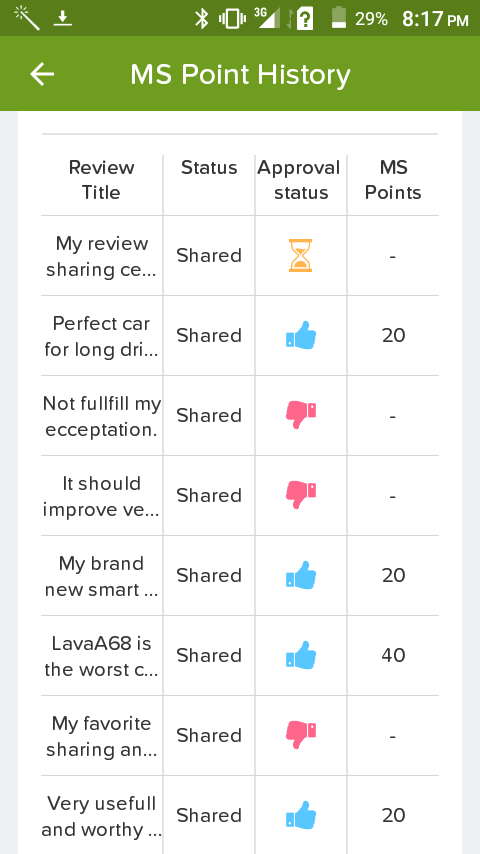
Task: Click thumbs-down icon for It should improve review
Action: (x=301, y=495)
